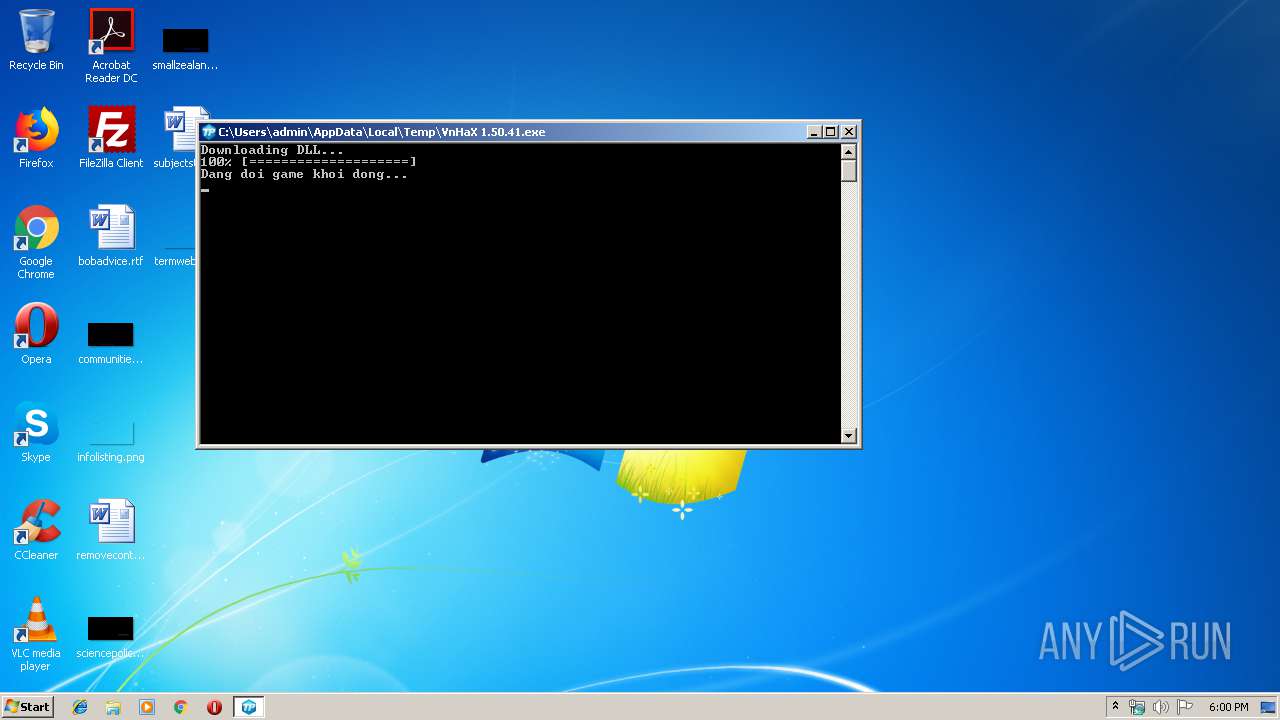Image resolution: width=1280 pixels, height=720 pixels.
Task: Open Internet Explorer from taskbar
Action: point(80,707)
